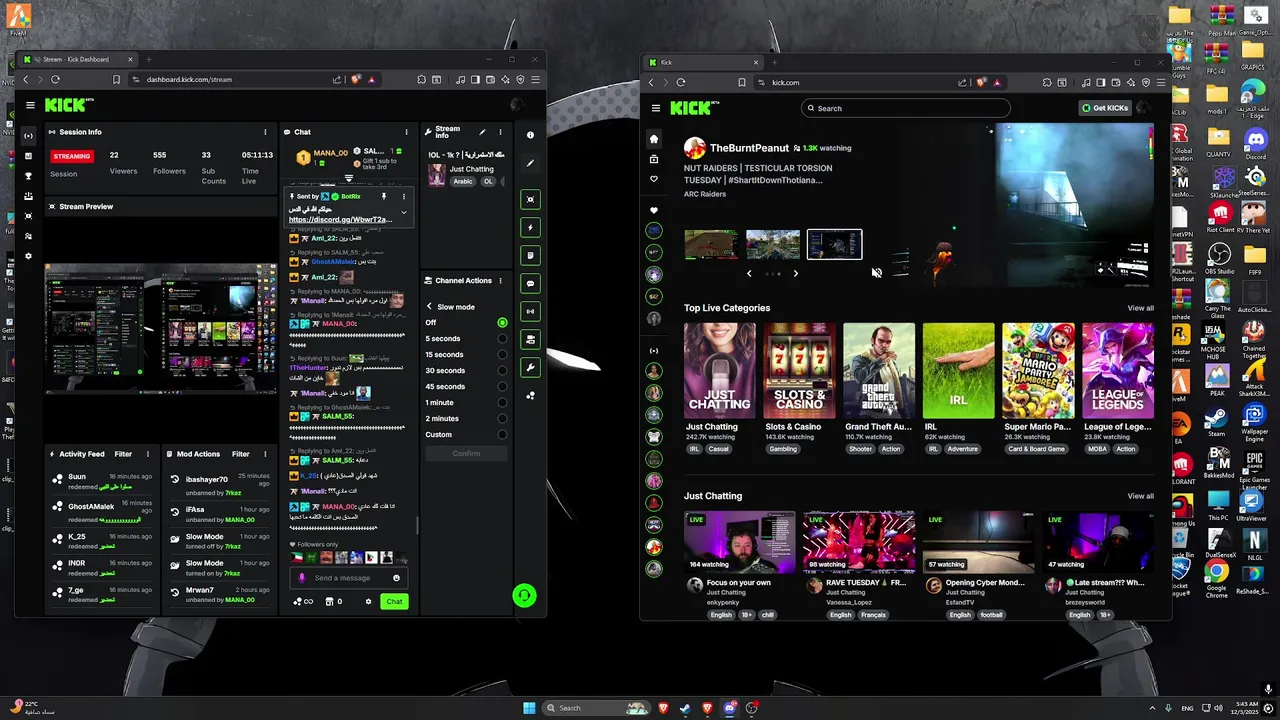Open the Slots & Casino category card
Image resolution: width=1280 pixels, height=720 pixels.
pos(799,371)
